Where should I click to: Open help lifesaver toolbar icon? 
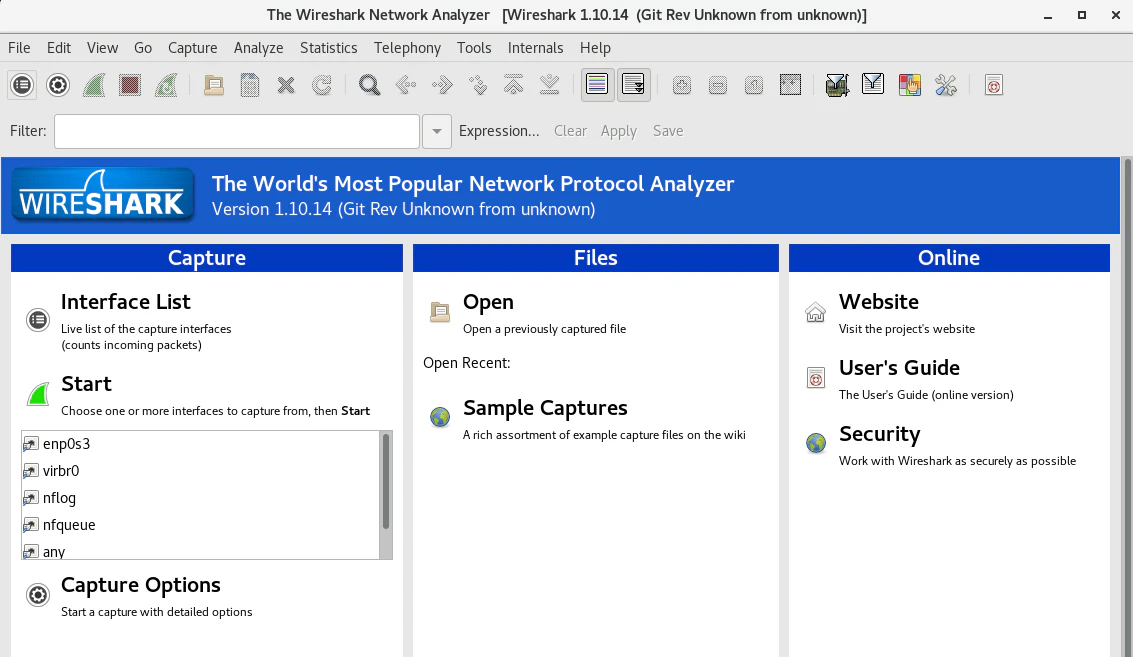[994, 85]
